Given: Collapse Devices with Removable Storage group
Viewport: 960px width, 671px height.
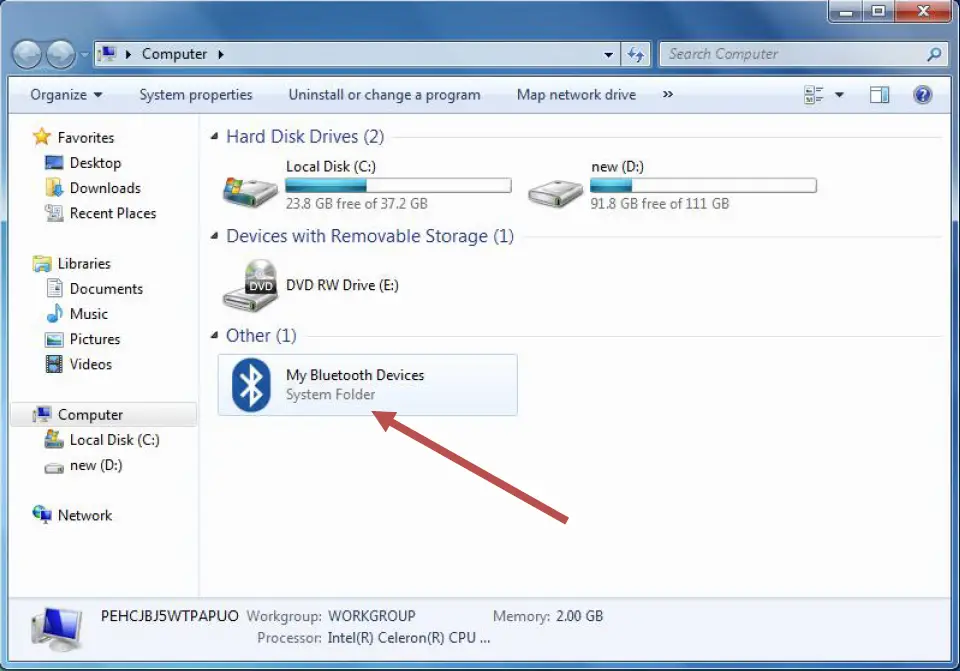Looking at the screenshot, I should coord(214,236).
